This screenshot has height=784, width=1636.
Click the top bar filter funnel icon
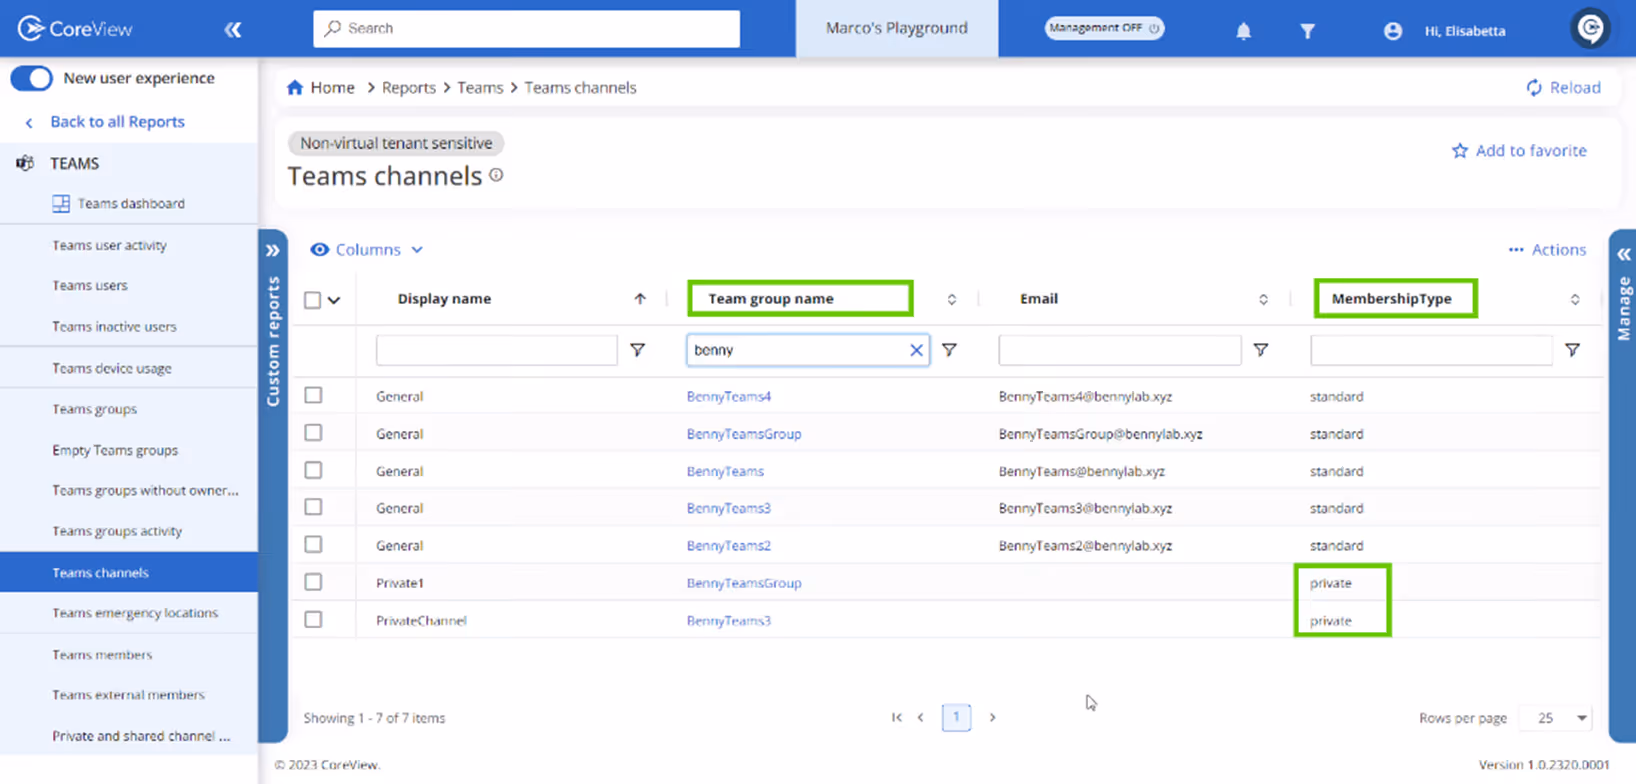[x=1307, y=31]
